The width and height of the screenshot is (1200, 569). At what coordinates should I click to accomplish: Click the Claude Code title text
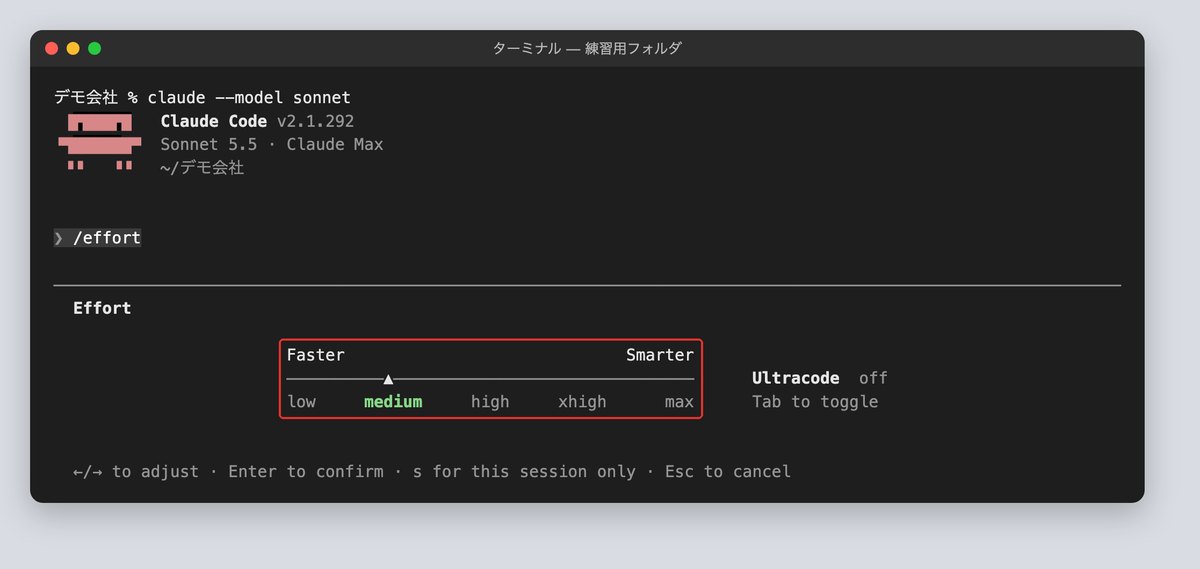tap(214, 121)
